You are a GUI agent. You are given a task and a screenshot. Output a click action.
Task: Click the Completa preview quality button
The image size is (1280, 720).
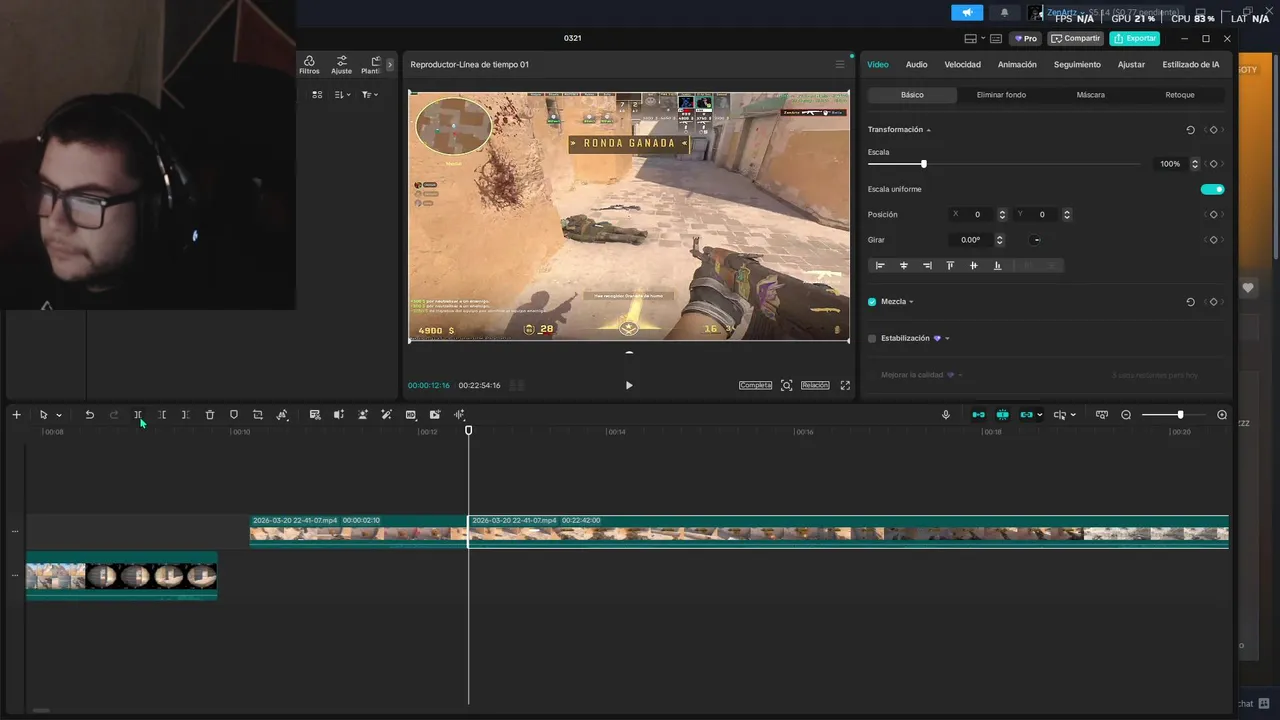756,385
